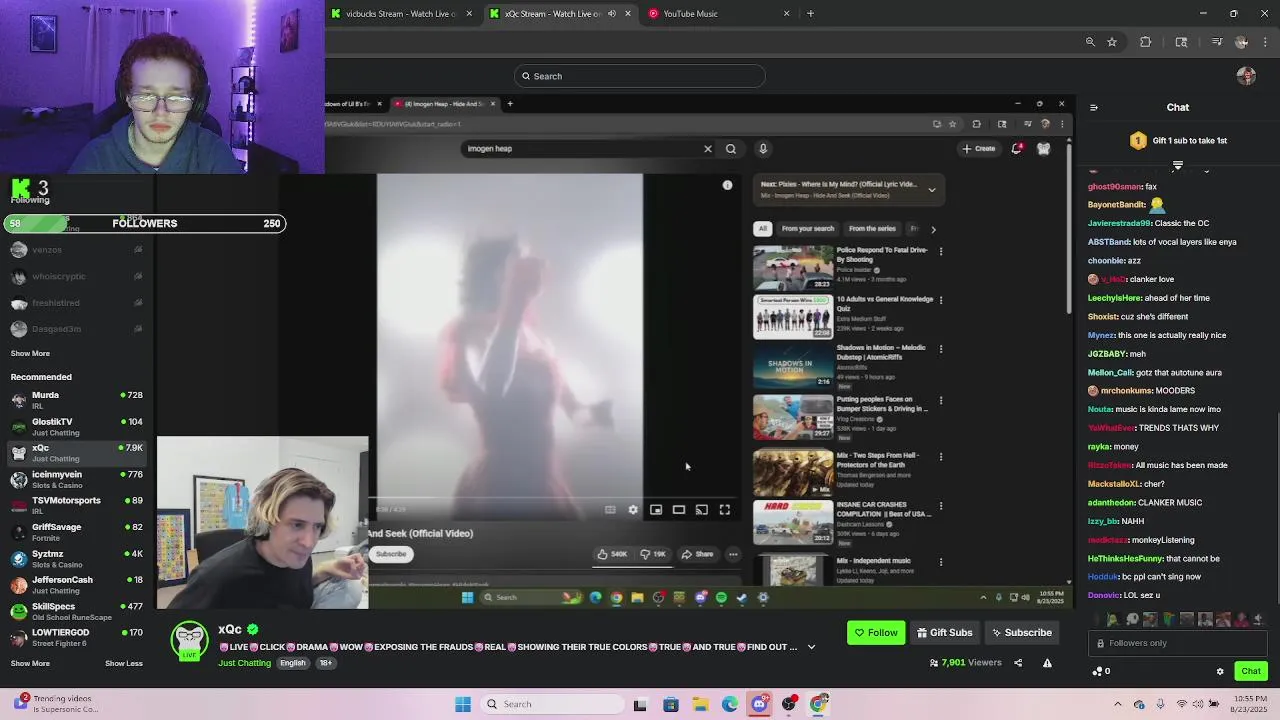
Task: Close the xQc Stream browser tab
Action: coord(628,14)
